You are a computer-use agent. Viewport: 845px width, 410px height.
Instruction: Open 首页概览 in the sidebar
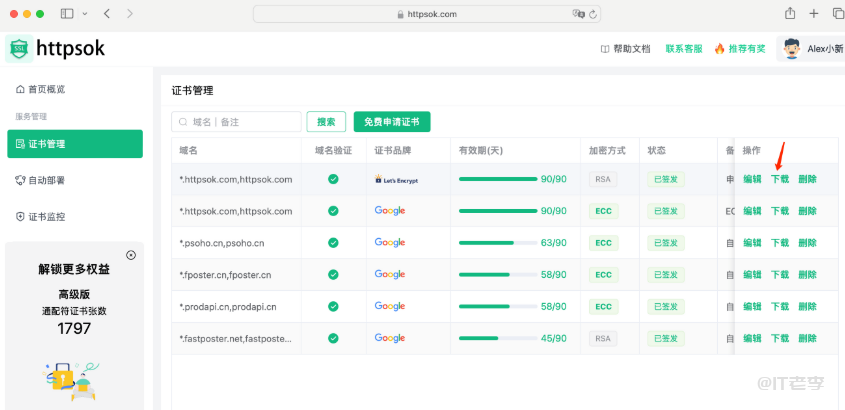(x=46, y=89)
